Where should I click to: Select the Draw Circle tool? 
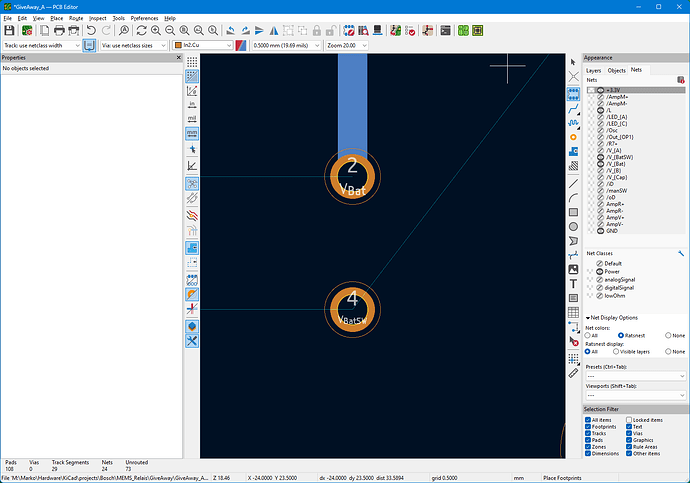573,227
